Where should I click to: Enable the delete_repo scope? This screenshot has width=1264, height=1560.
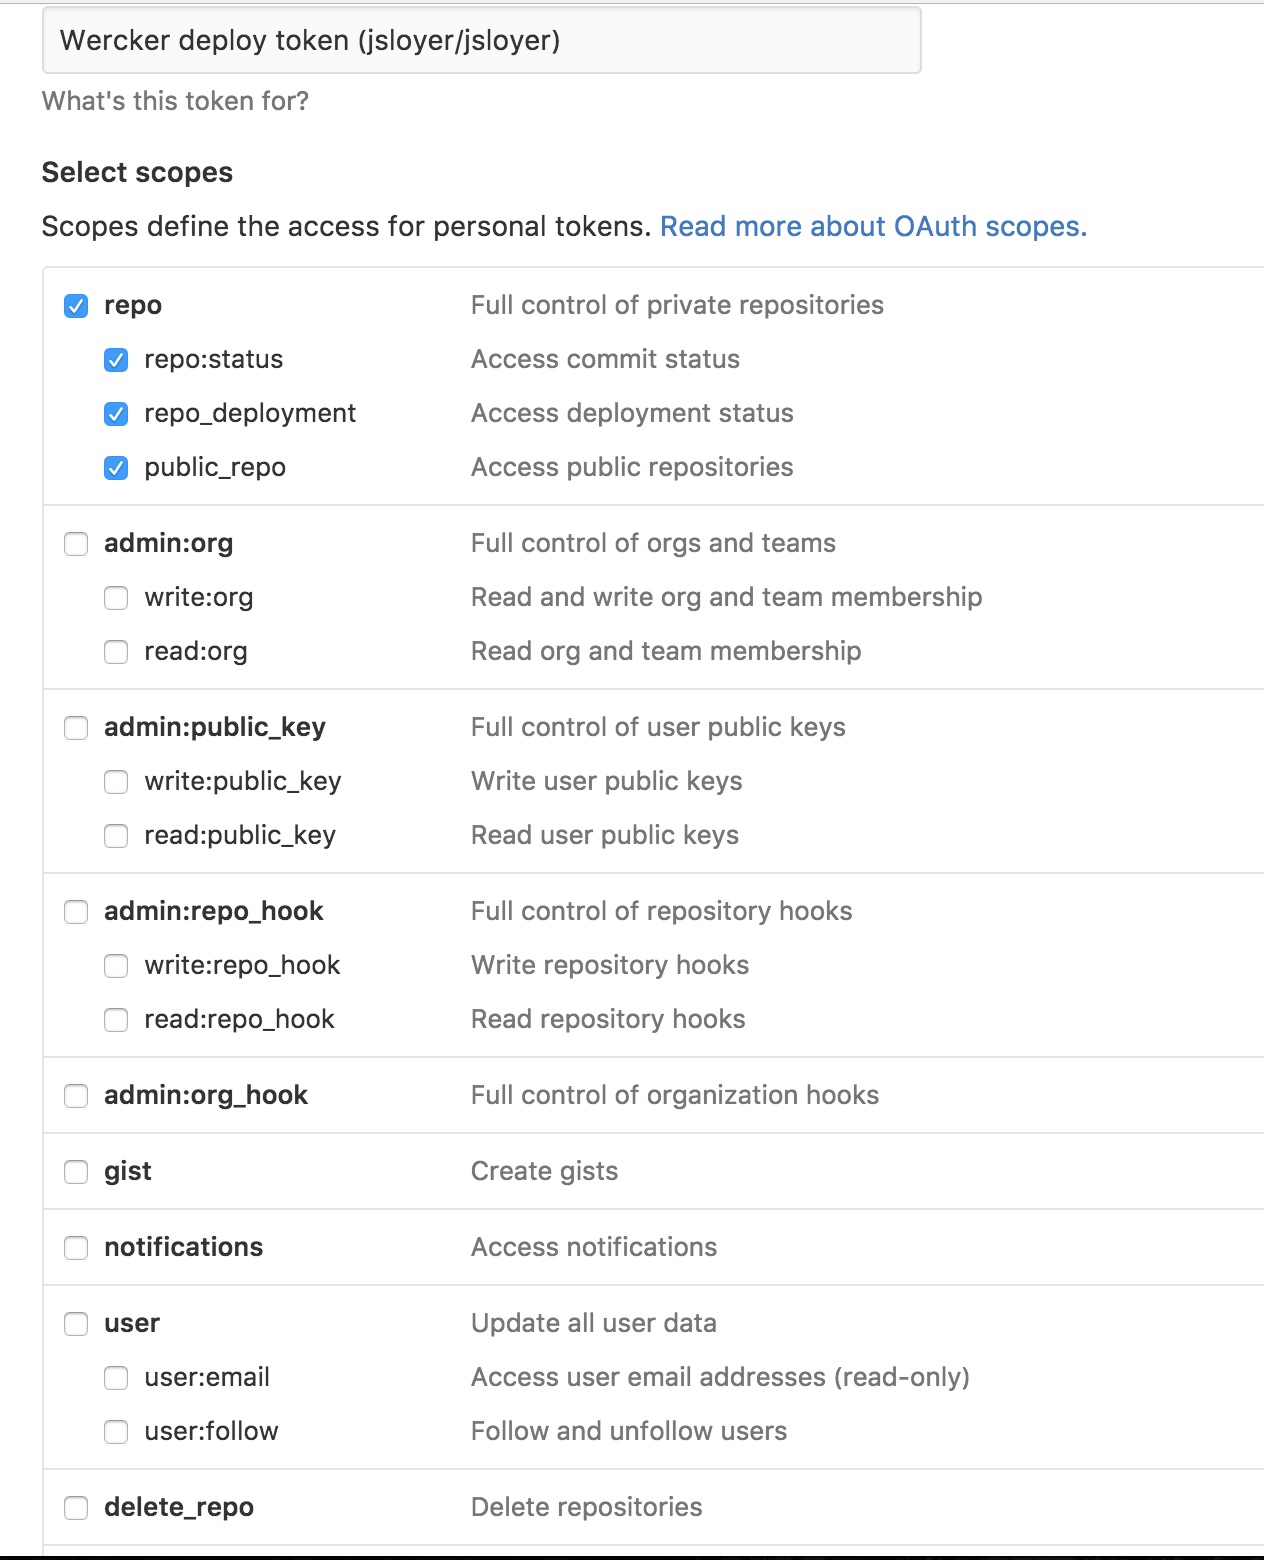click(76, 1507)
